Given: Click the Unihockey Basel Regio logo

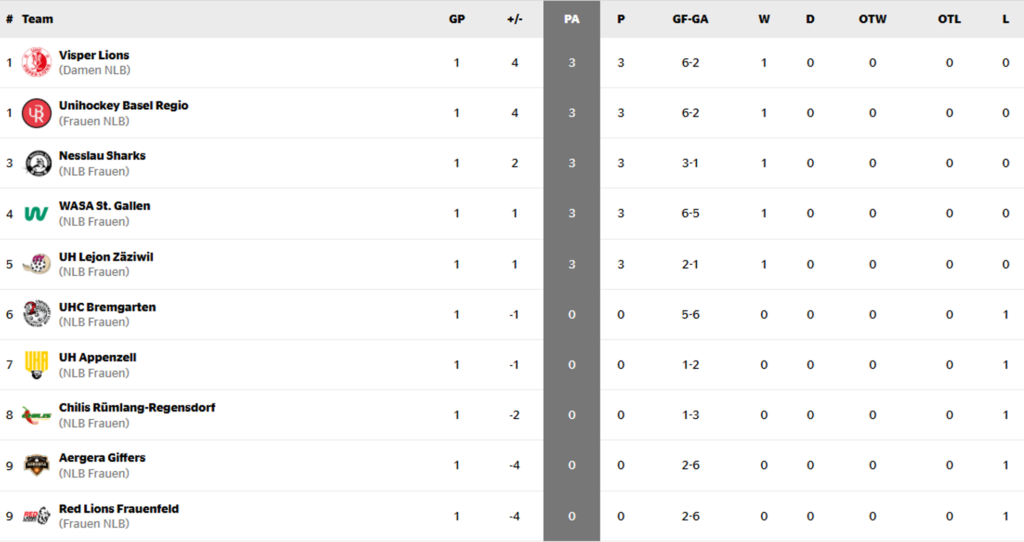Looking at the screenshot, I should (37, 113).
